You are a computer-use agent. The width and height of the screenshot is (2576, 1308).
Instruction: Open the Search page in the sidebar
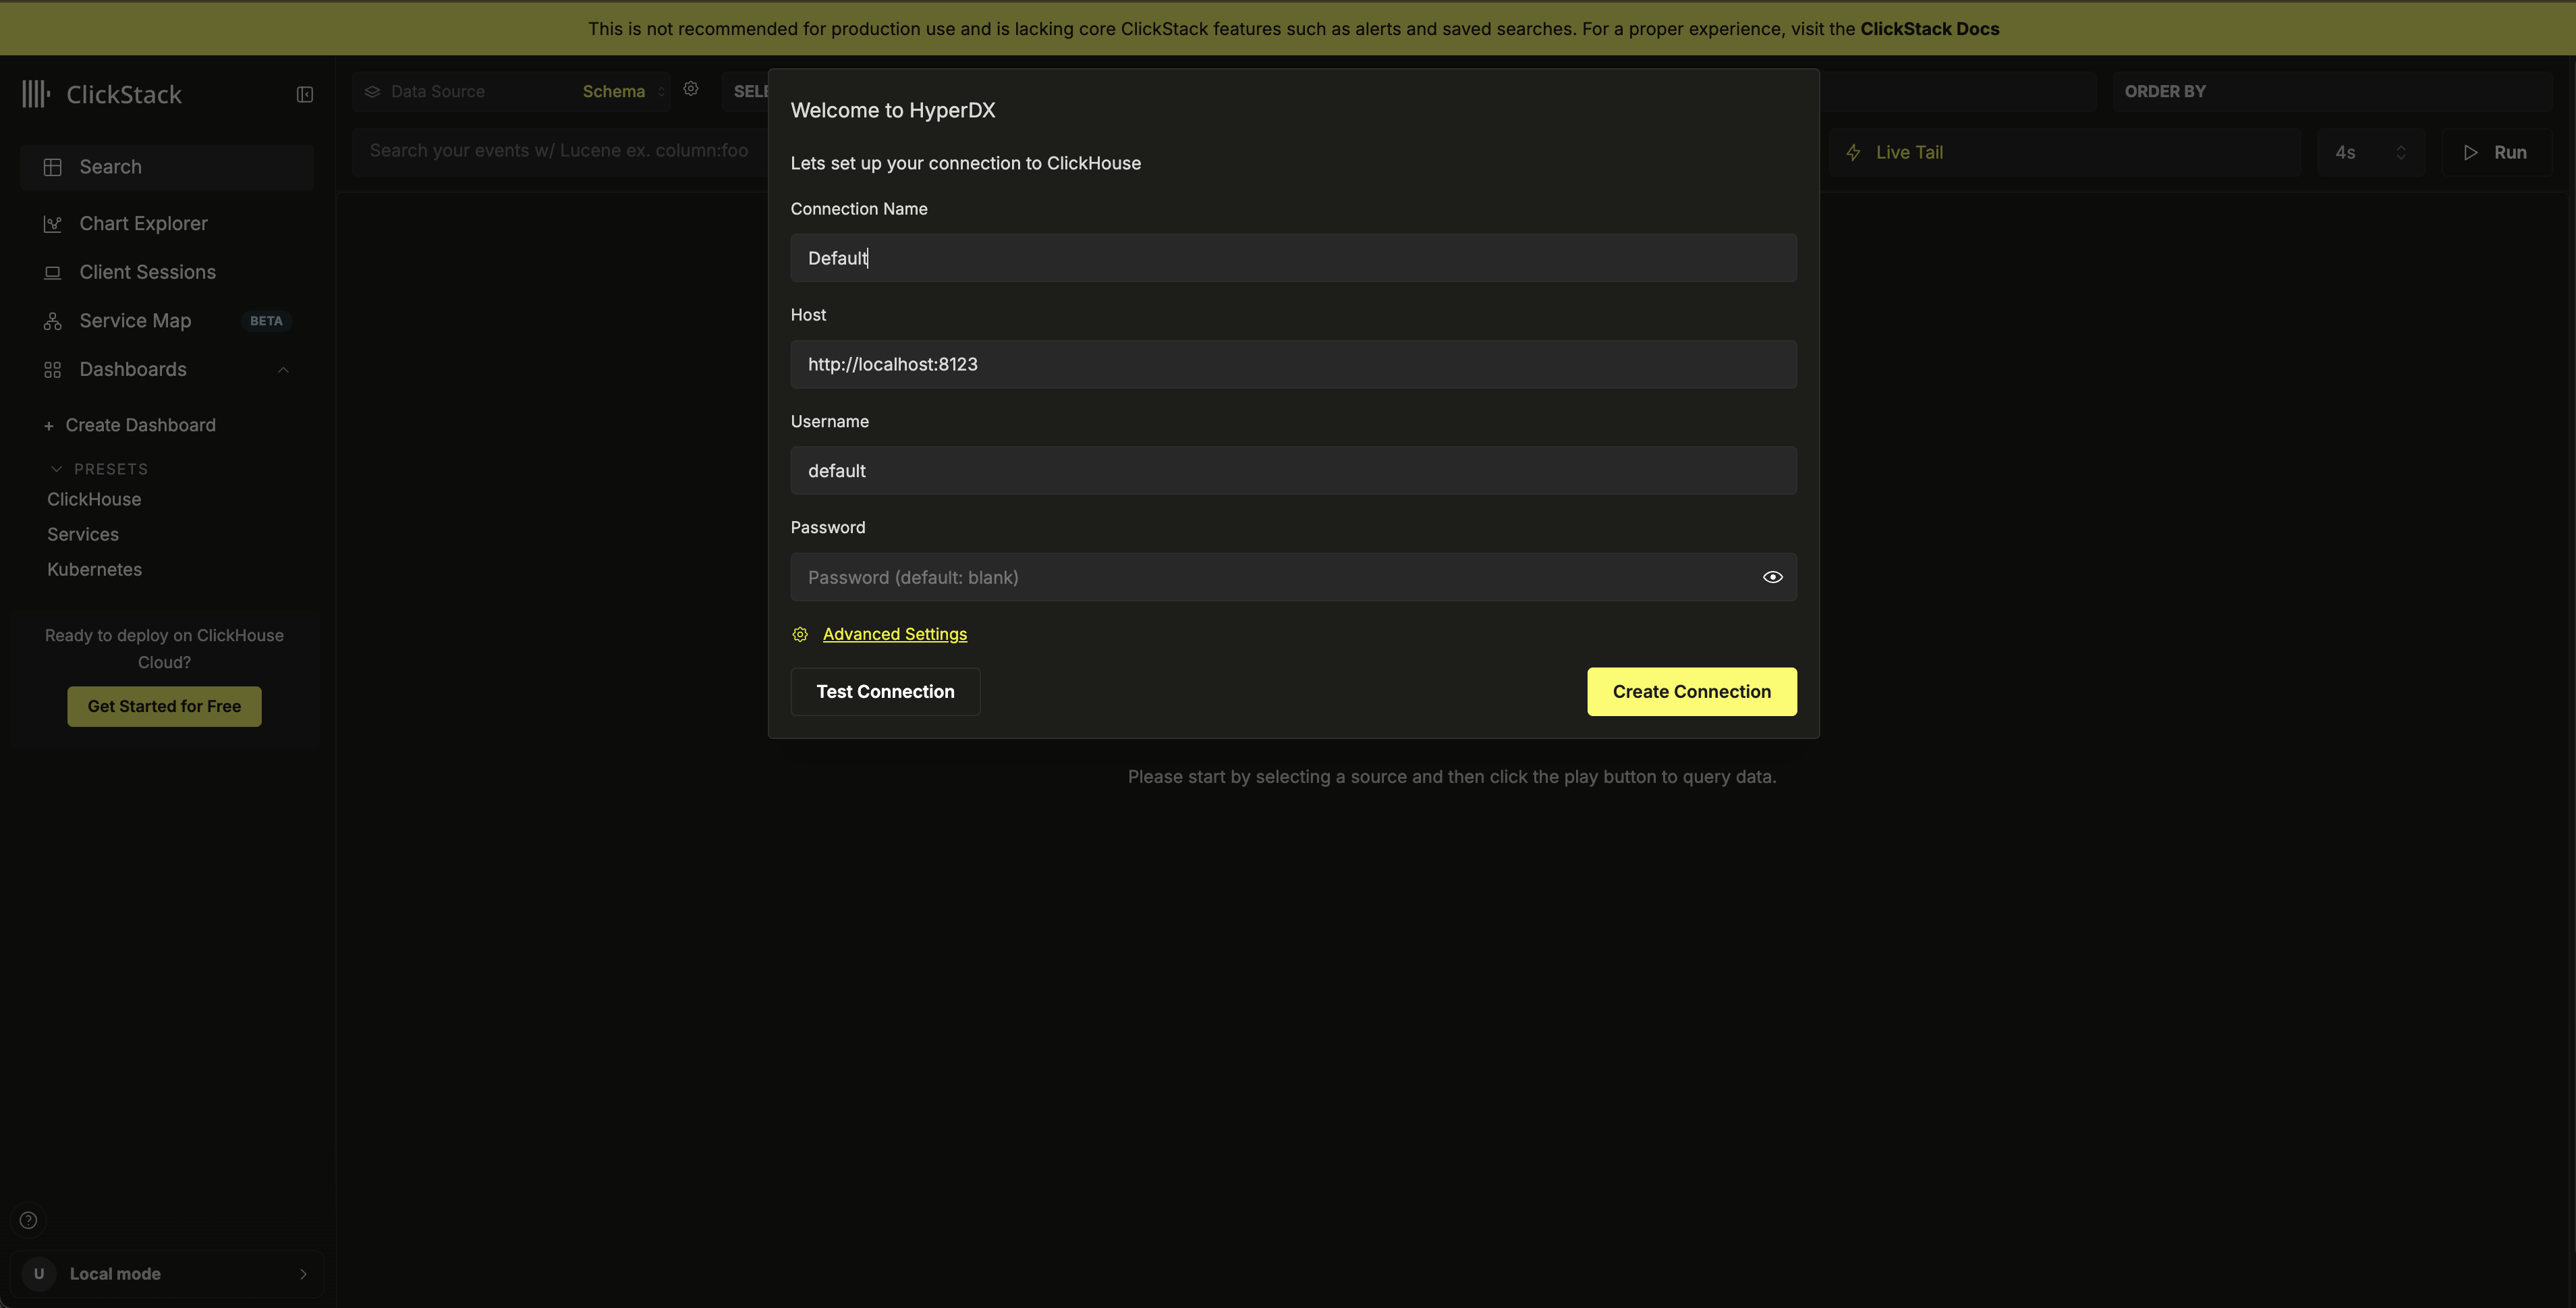(110, 167)
